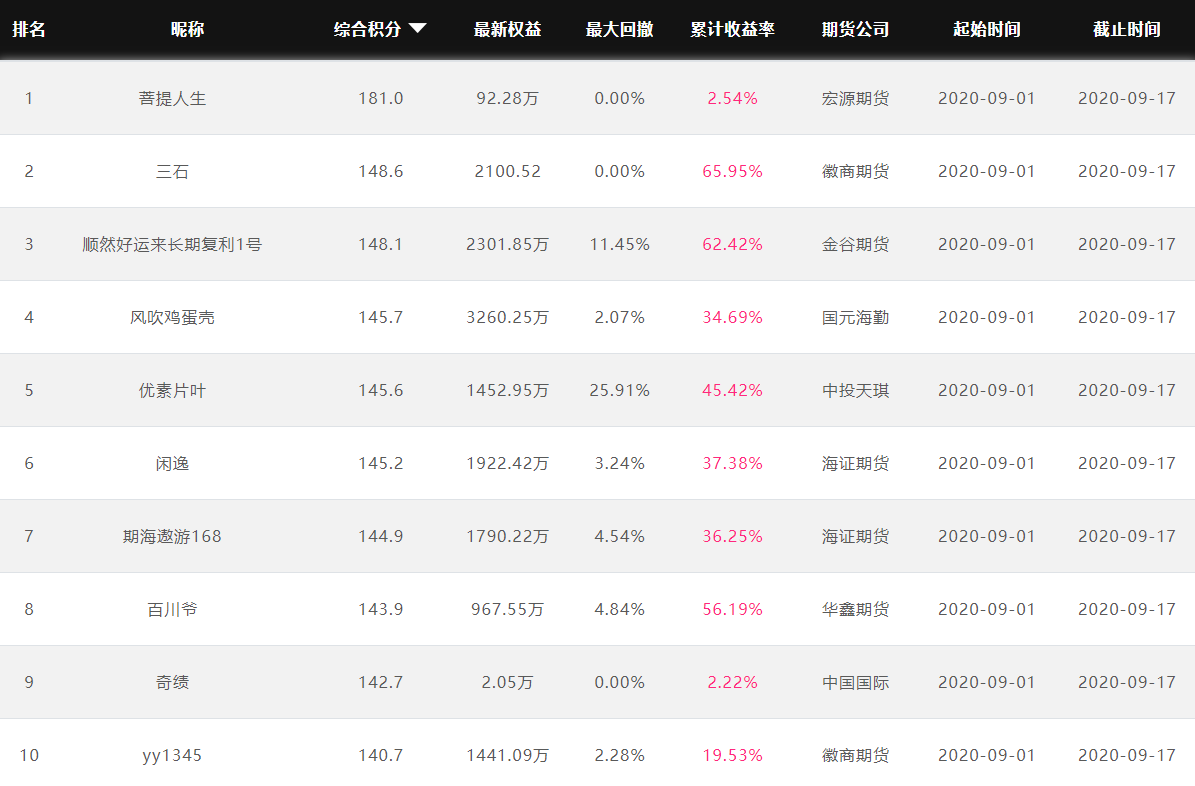This screenshot has width=1195, height=786.
Task: Click the 期货公司 column header
Action: coord(855,29)
